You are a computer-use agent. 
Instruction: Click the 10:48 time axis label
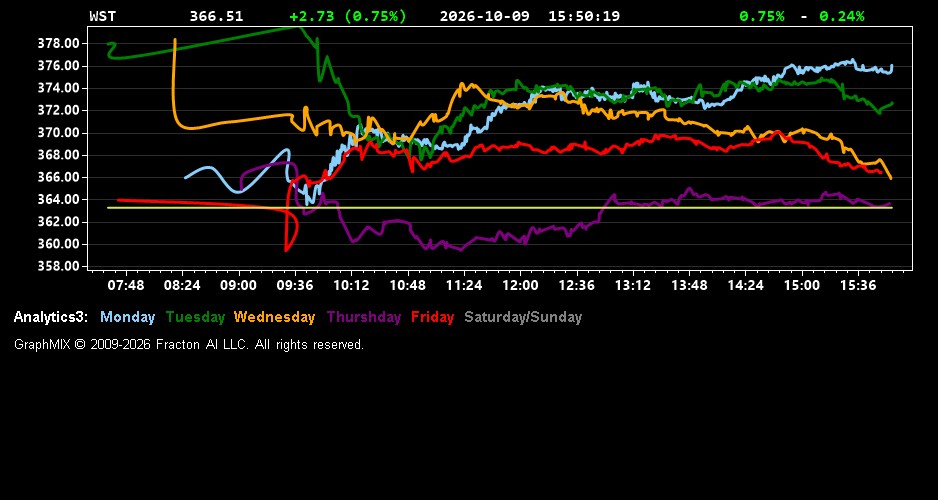(407, 285)
